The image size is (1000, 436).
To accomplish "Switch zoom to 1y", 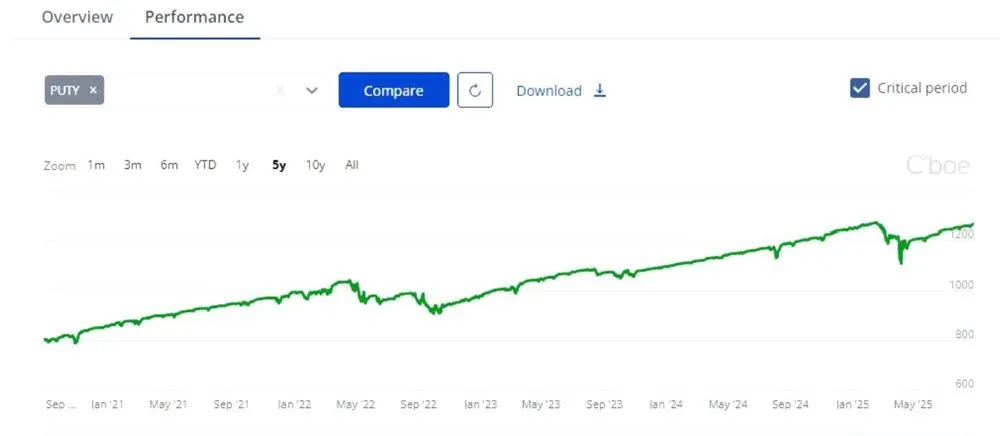I will [x=242, y=165].
